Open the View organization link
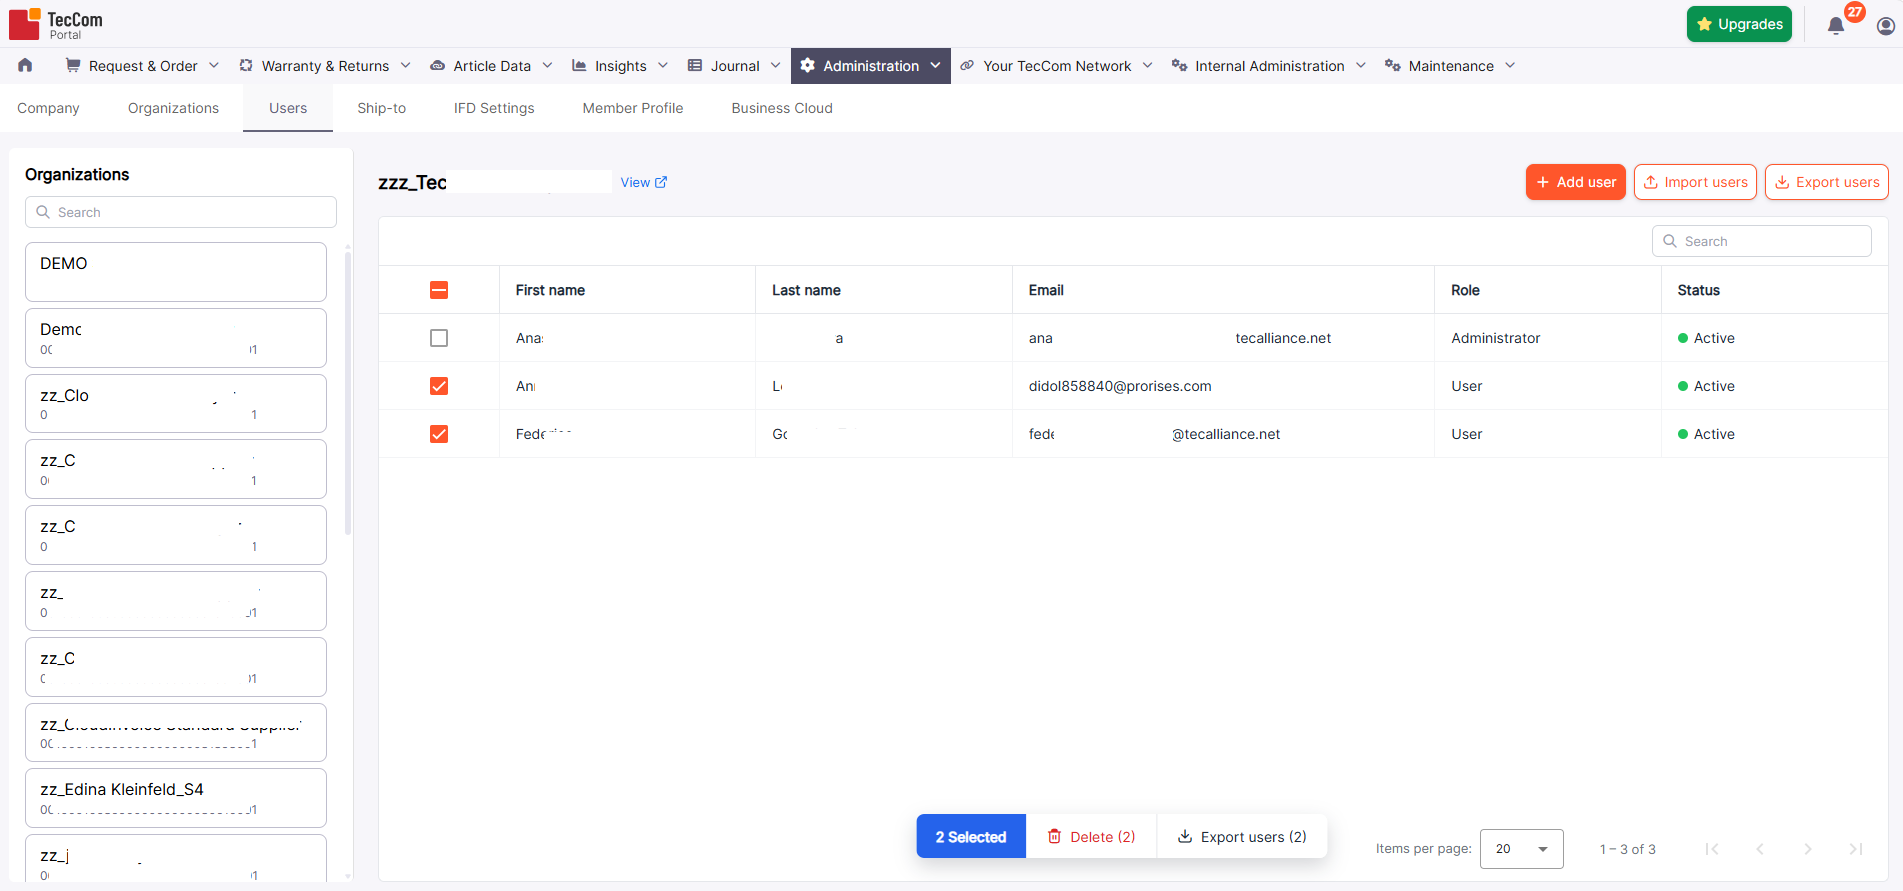1903x891 pixels. pyautogui.click(x=644, y=182)
